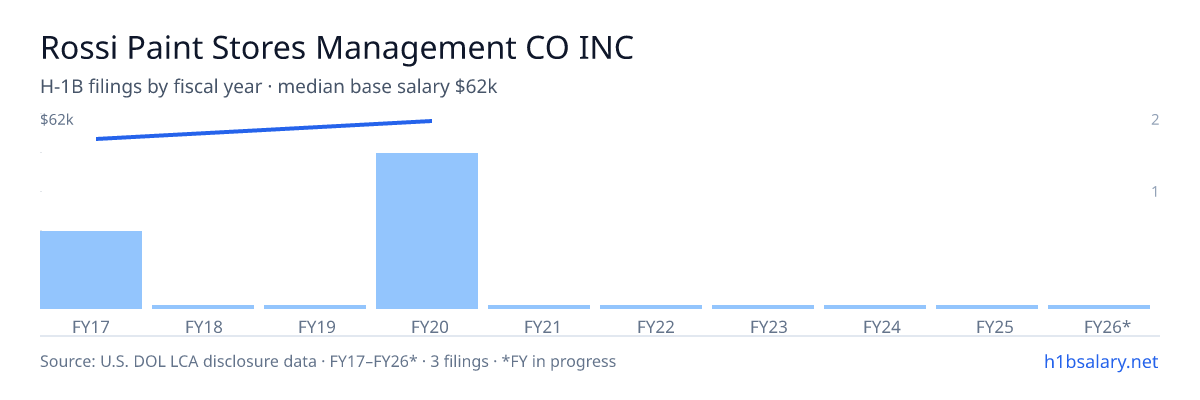Click the tall FY20 filings bar
This screenshot has height=400, width=1200.
point(427,231)
